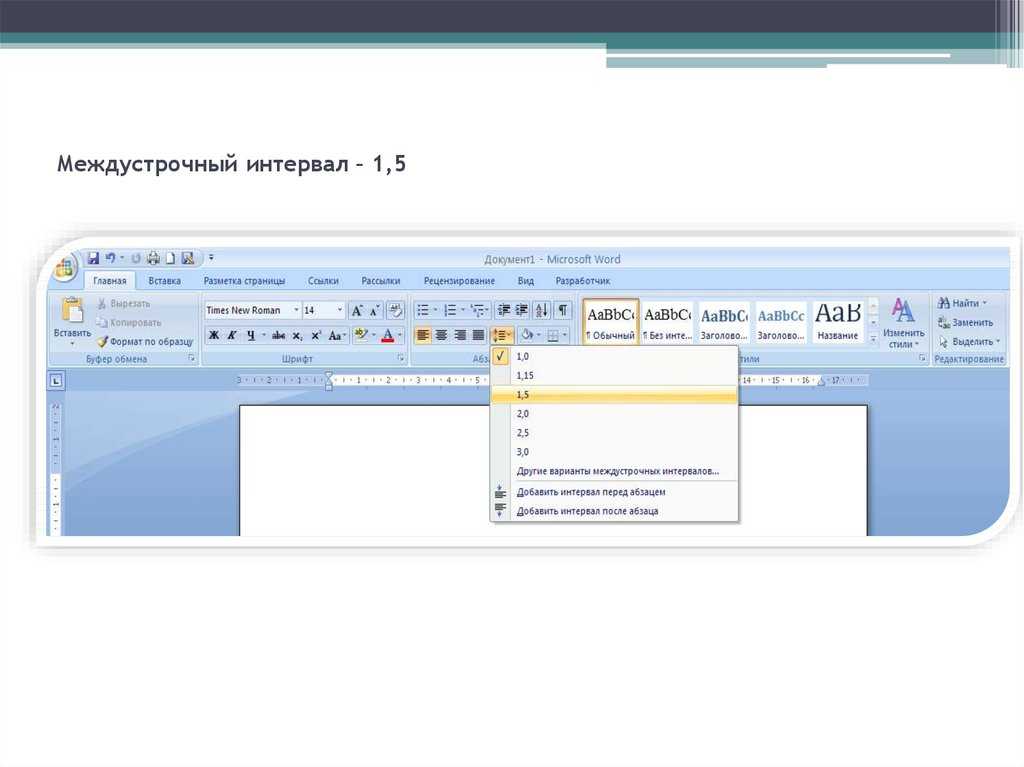Open the Разметка страницы tab
The width and height of the screenshot is (1024, 767).
click(244, 281)
